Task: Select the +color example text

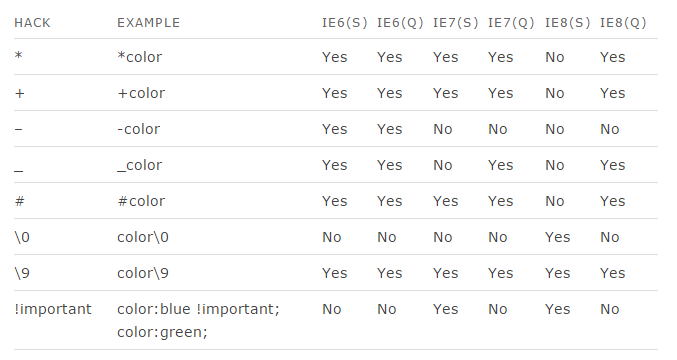Action: pyautogui.click(x=141, y=93)
